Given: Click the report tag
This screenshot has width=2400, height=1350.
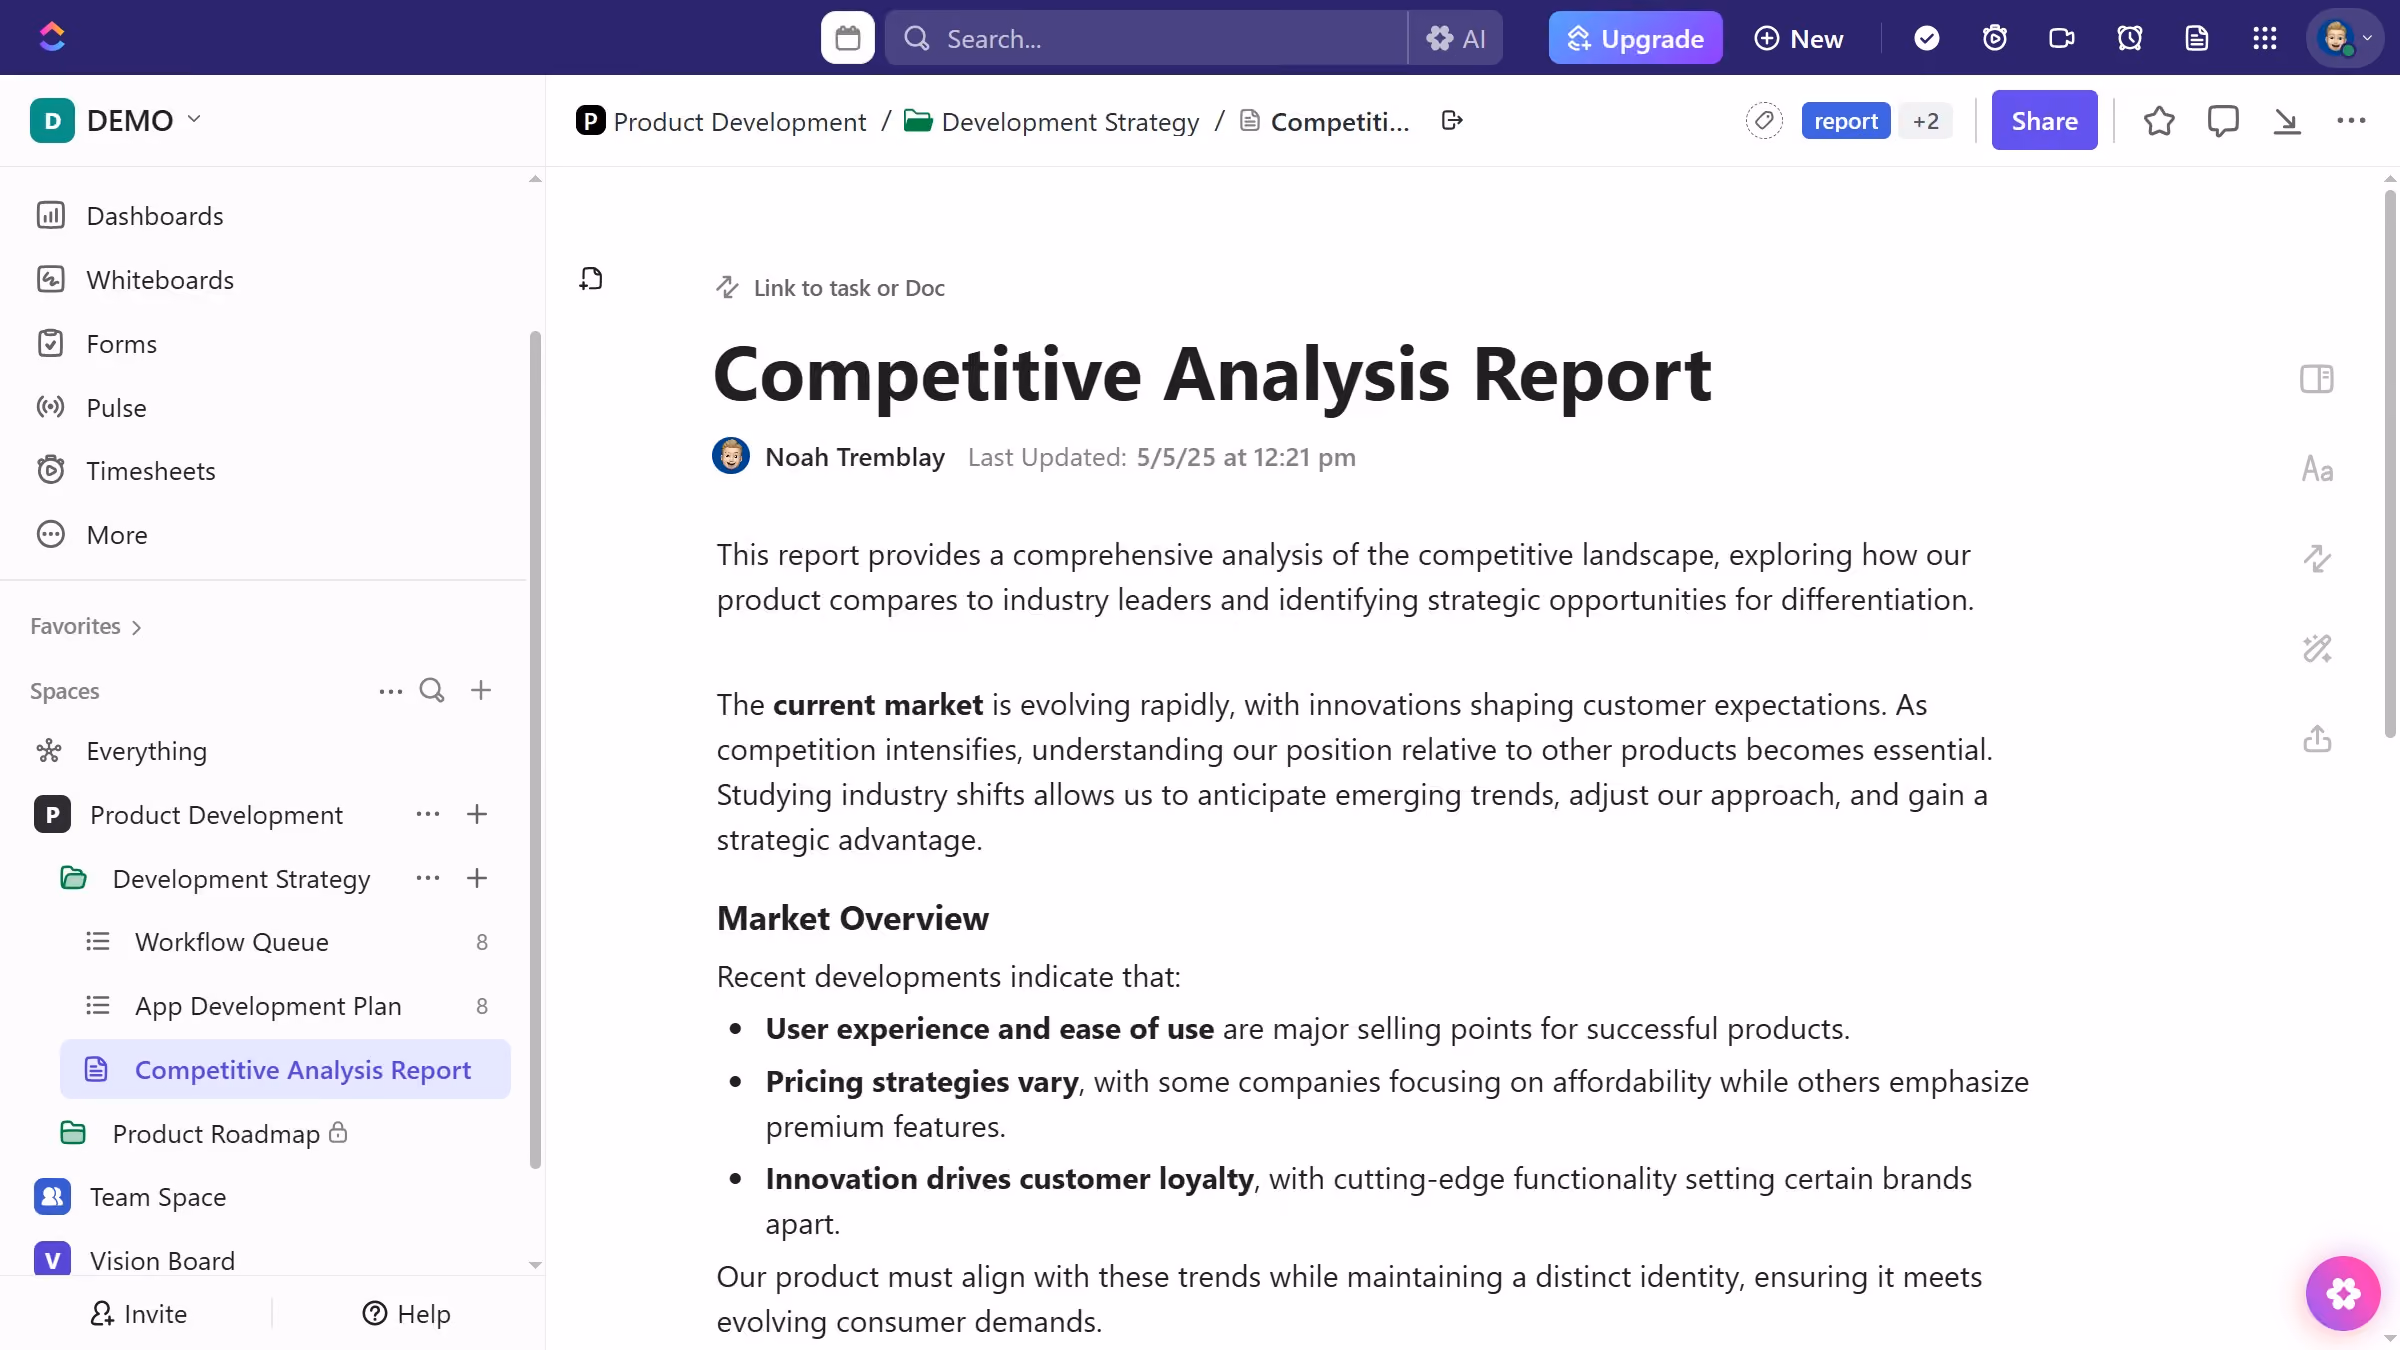Looking at the screenshot, I should point(1846,121).
